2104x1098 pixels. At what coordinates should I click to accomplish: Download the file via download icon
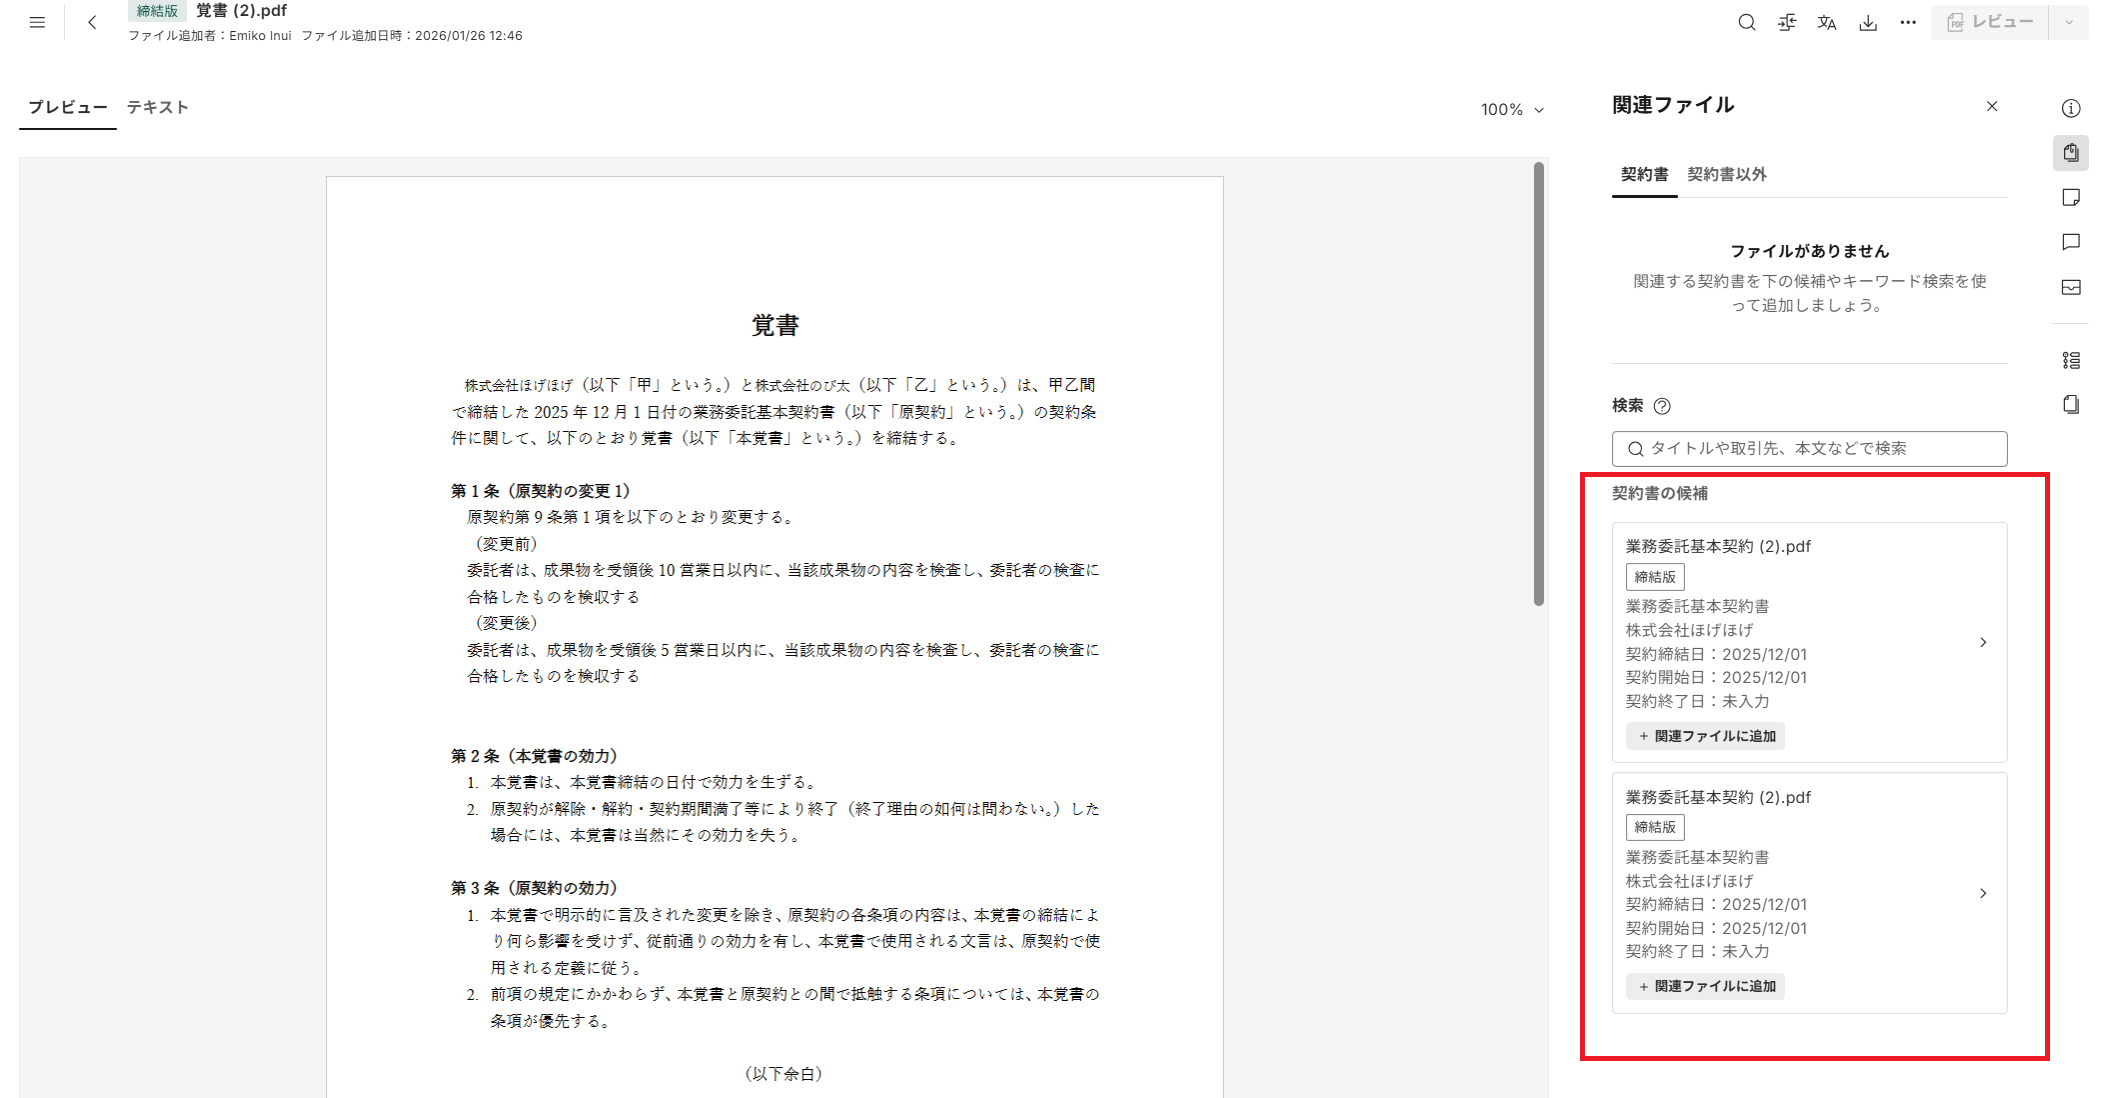[1867, 22]
